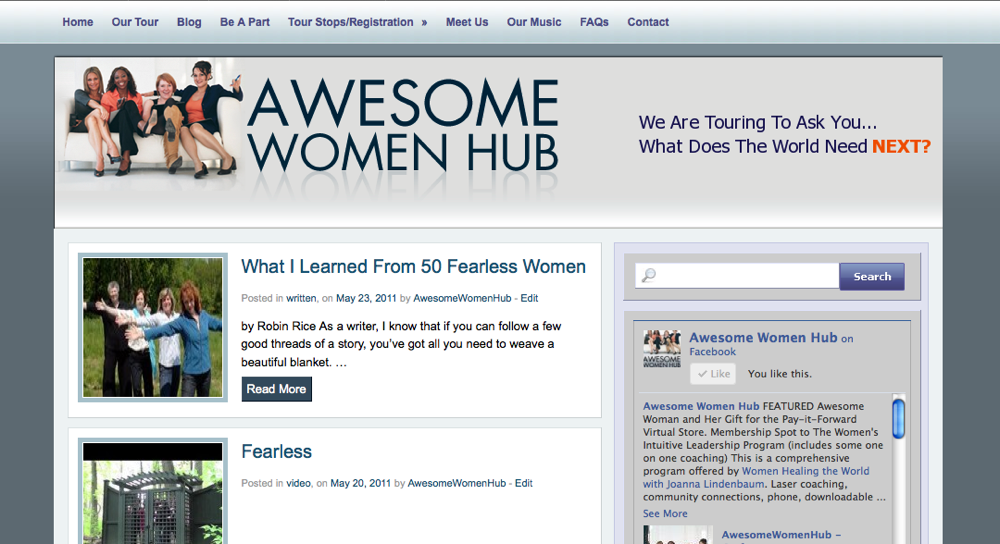This screenshot has height=544, width=1000.
Task: Open the video category link
Action: point(298,483)
